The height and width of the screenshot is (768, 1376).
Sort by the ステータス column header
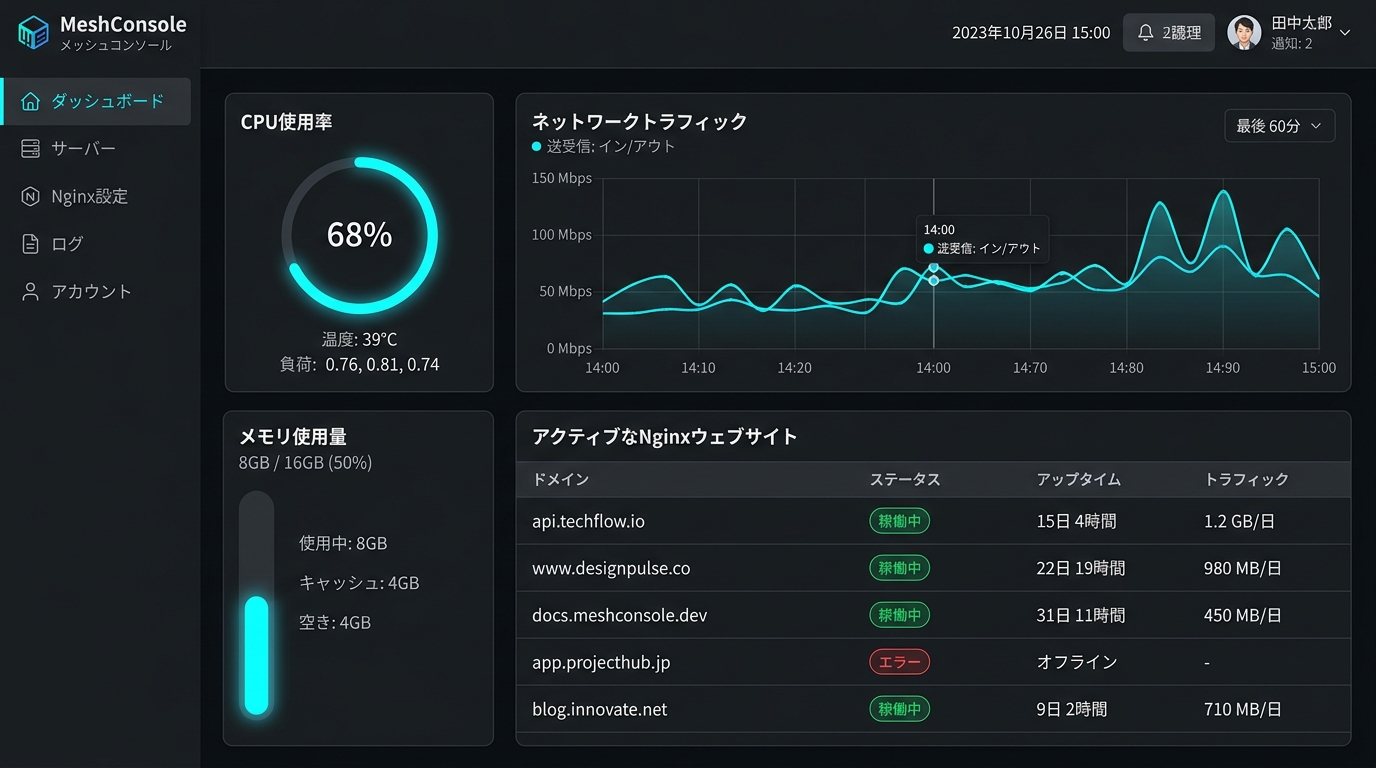905,479
